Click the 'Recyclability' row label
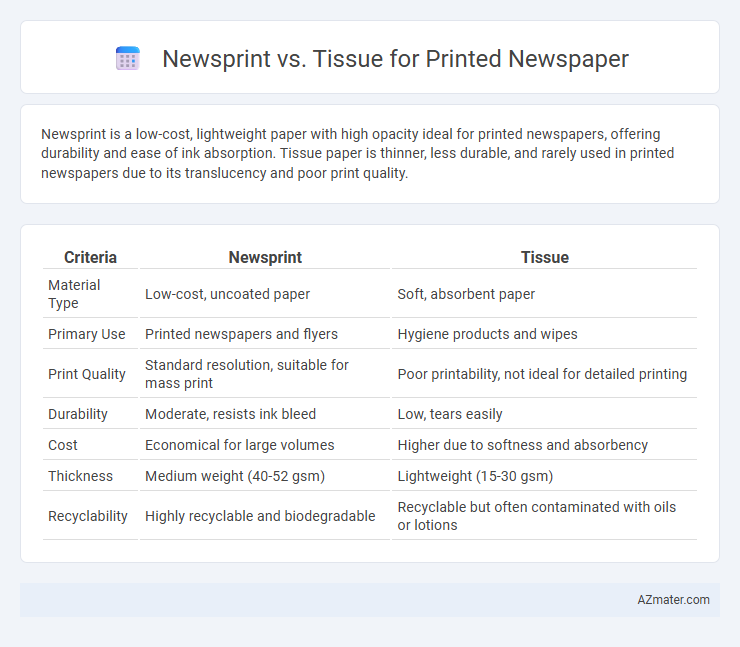The width and height of the screenshot is (740, 647). (x=88, y=516)
